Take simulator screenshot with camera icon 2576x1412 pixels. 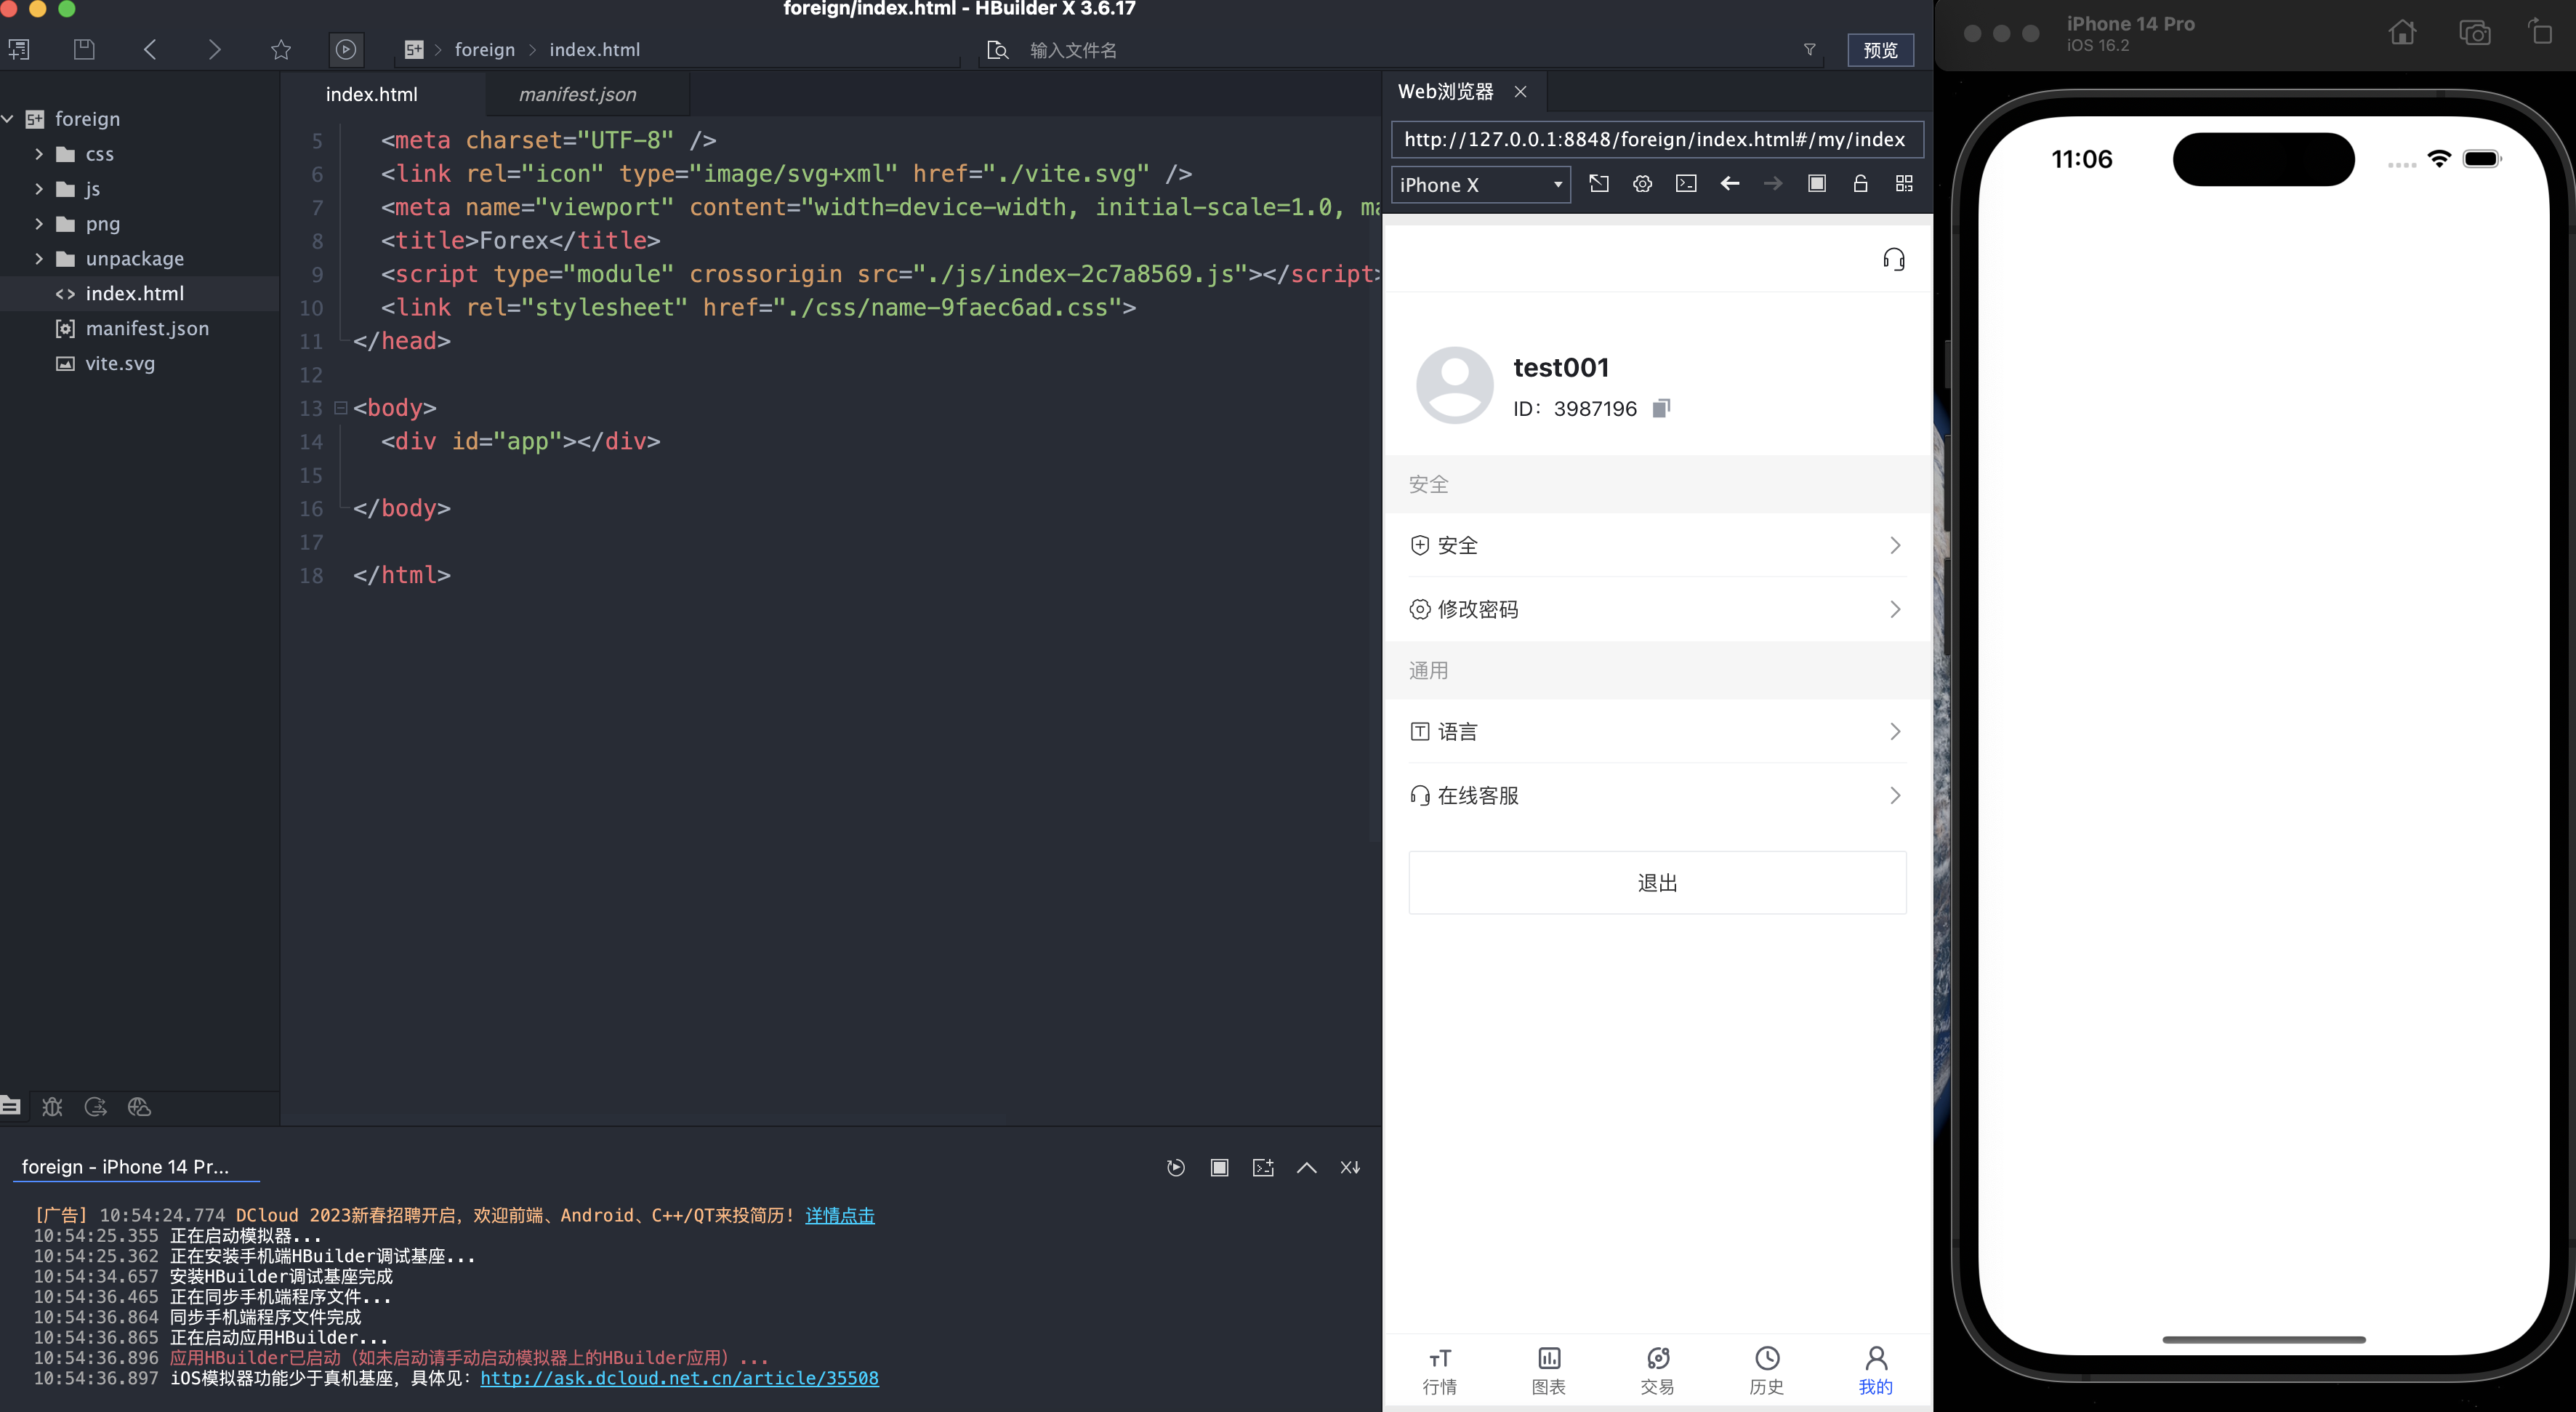coord(2474,34)
